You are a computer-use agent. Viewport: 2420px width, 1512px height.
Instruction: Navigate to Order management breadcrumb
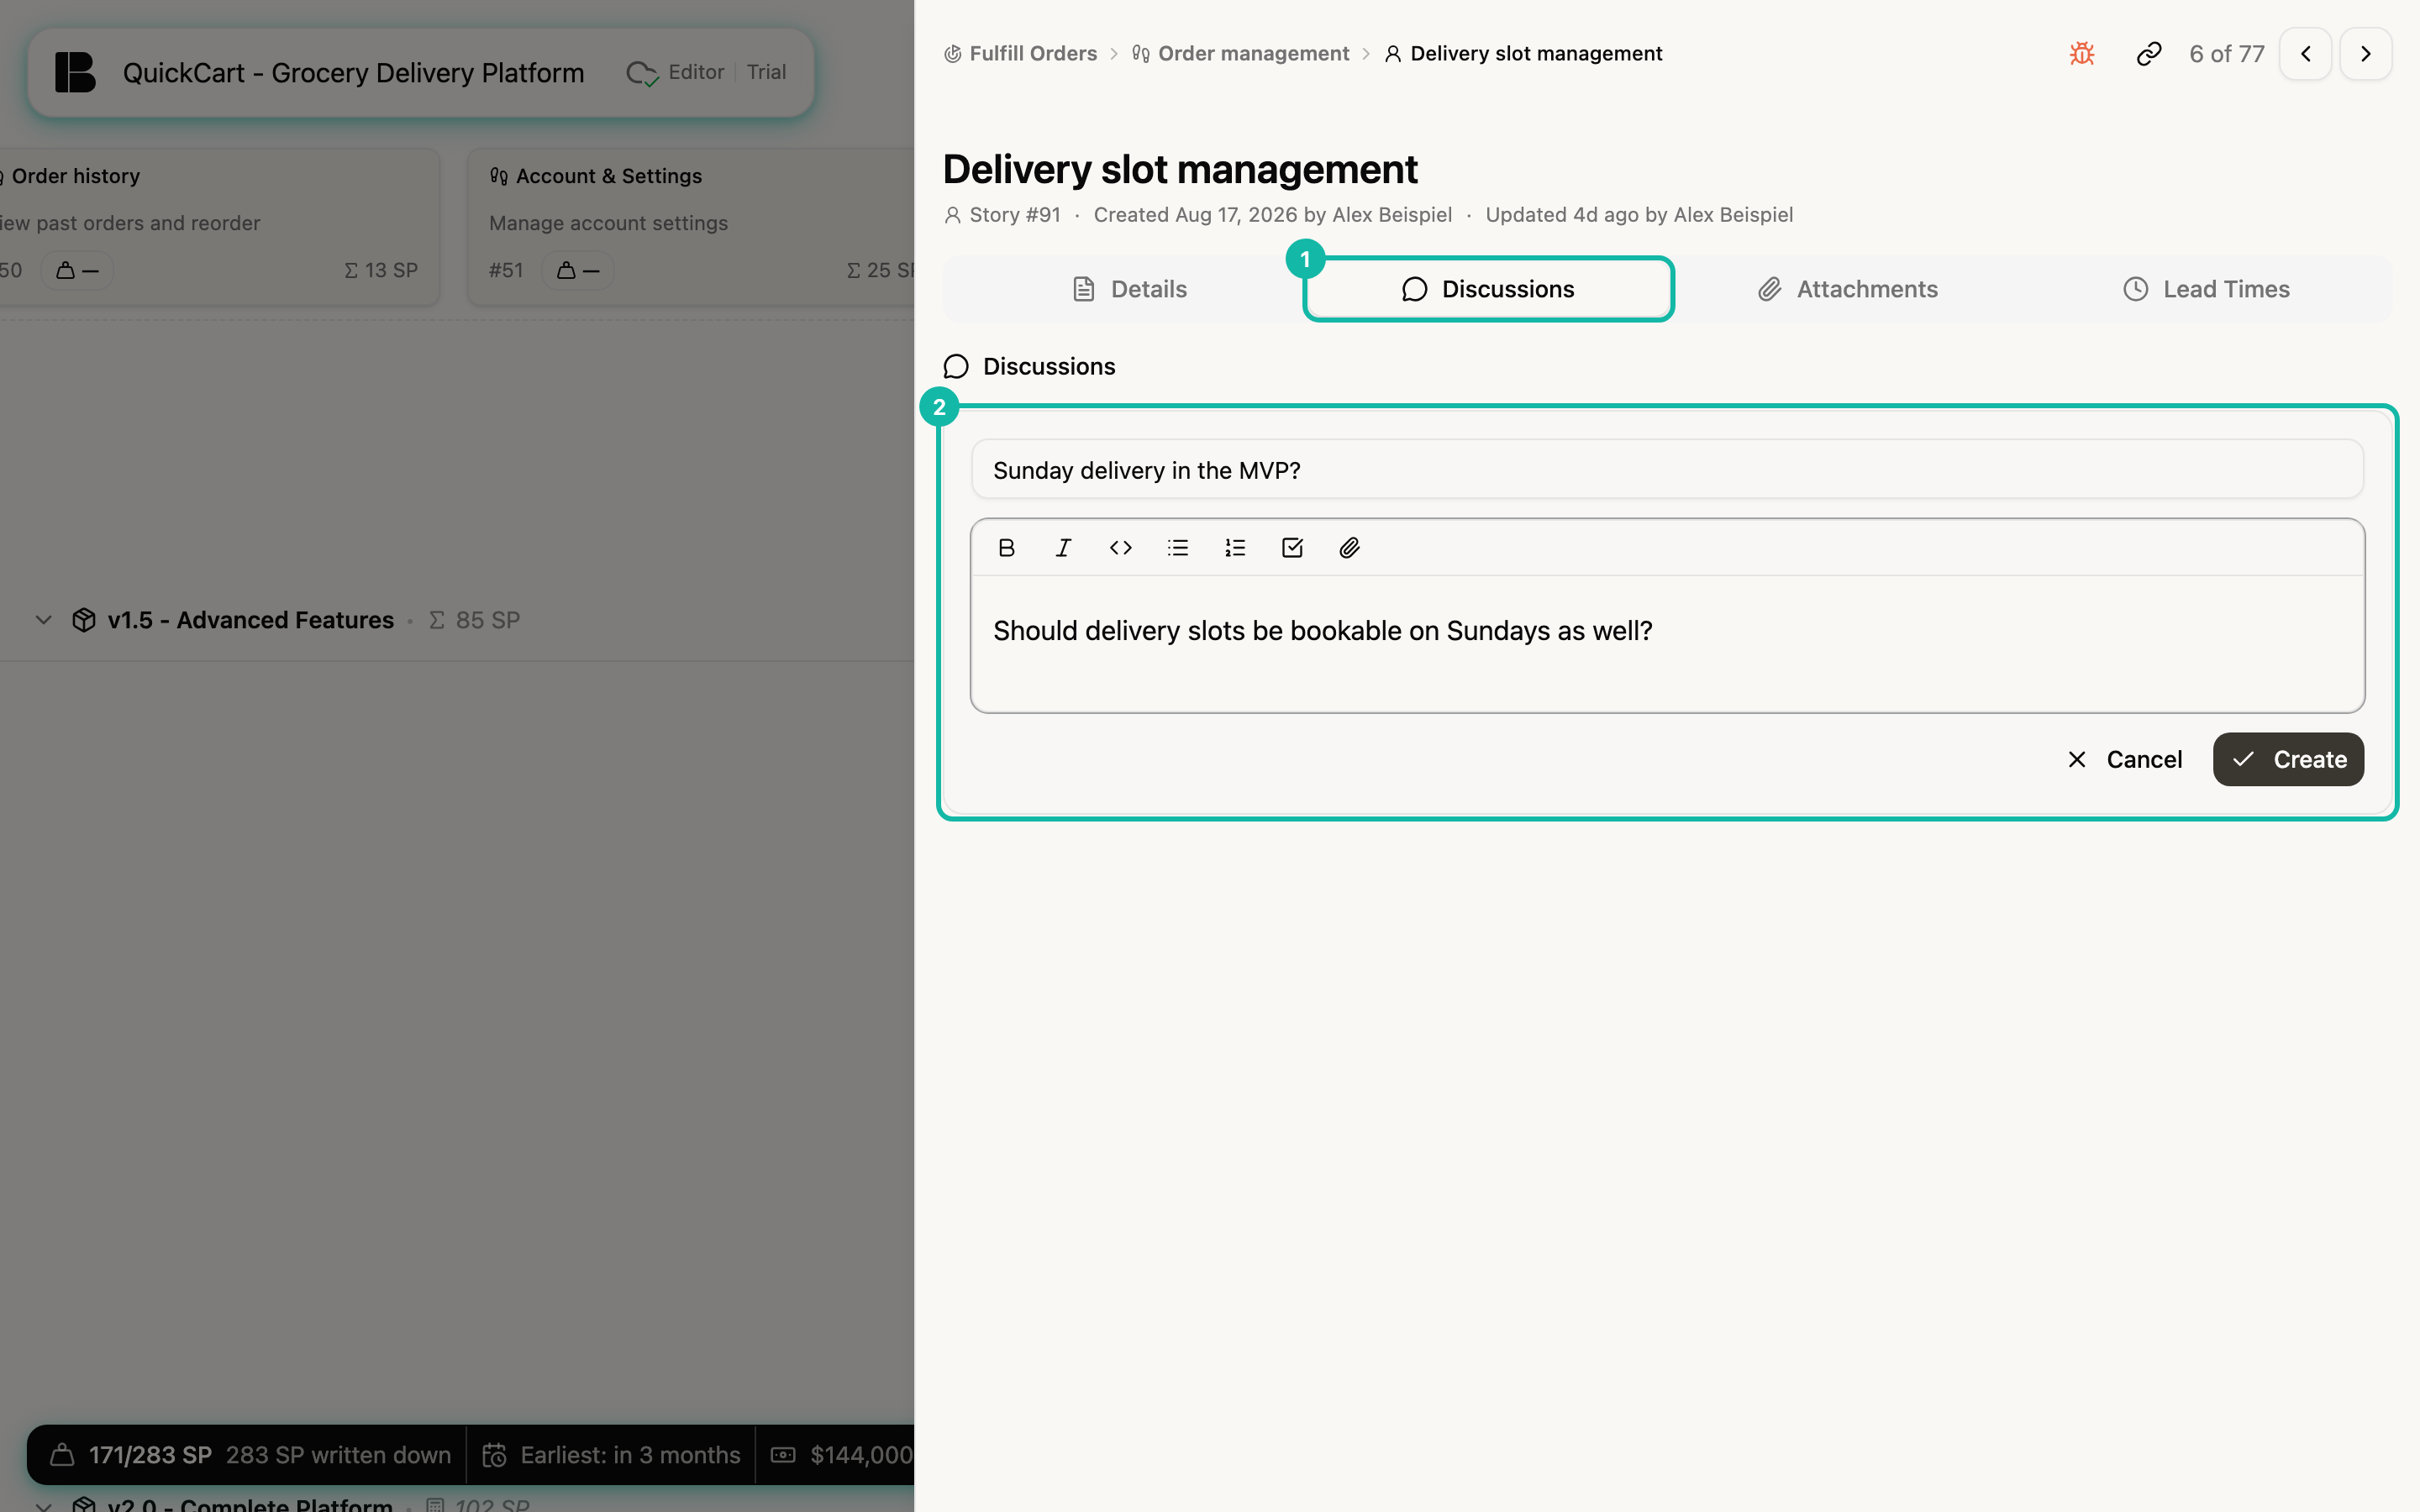pos(1240,53)
